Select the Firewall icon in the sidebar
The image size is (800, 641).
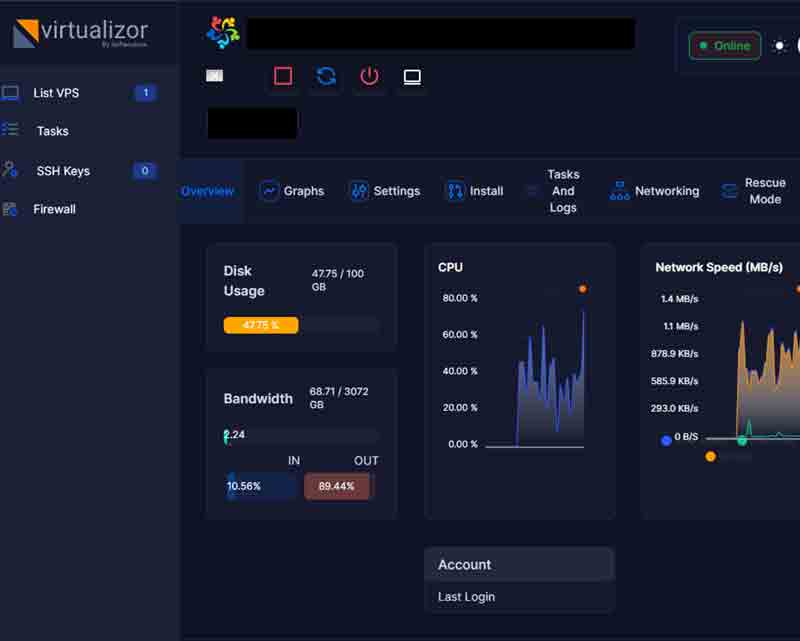click(12, 208)
